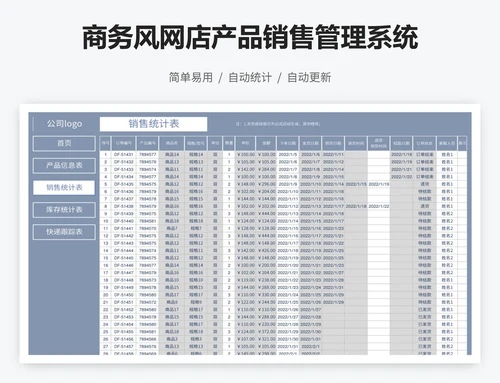Screen dimensions: 500x383
Task: Select order number cell DF-51433
Action: [x=124, y=169]
